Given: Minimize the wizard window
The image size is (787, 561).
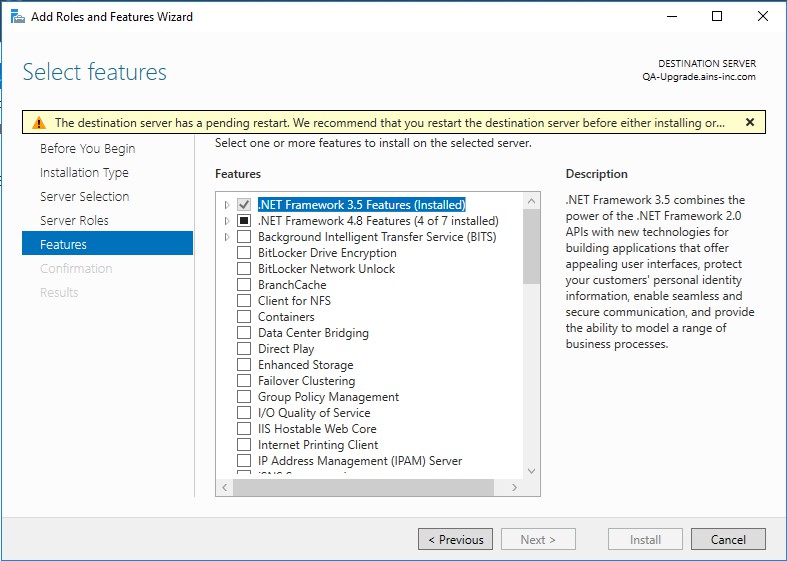Looking at the screenshot, I should [x=672, y=17].
